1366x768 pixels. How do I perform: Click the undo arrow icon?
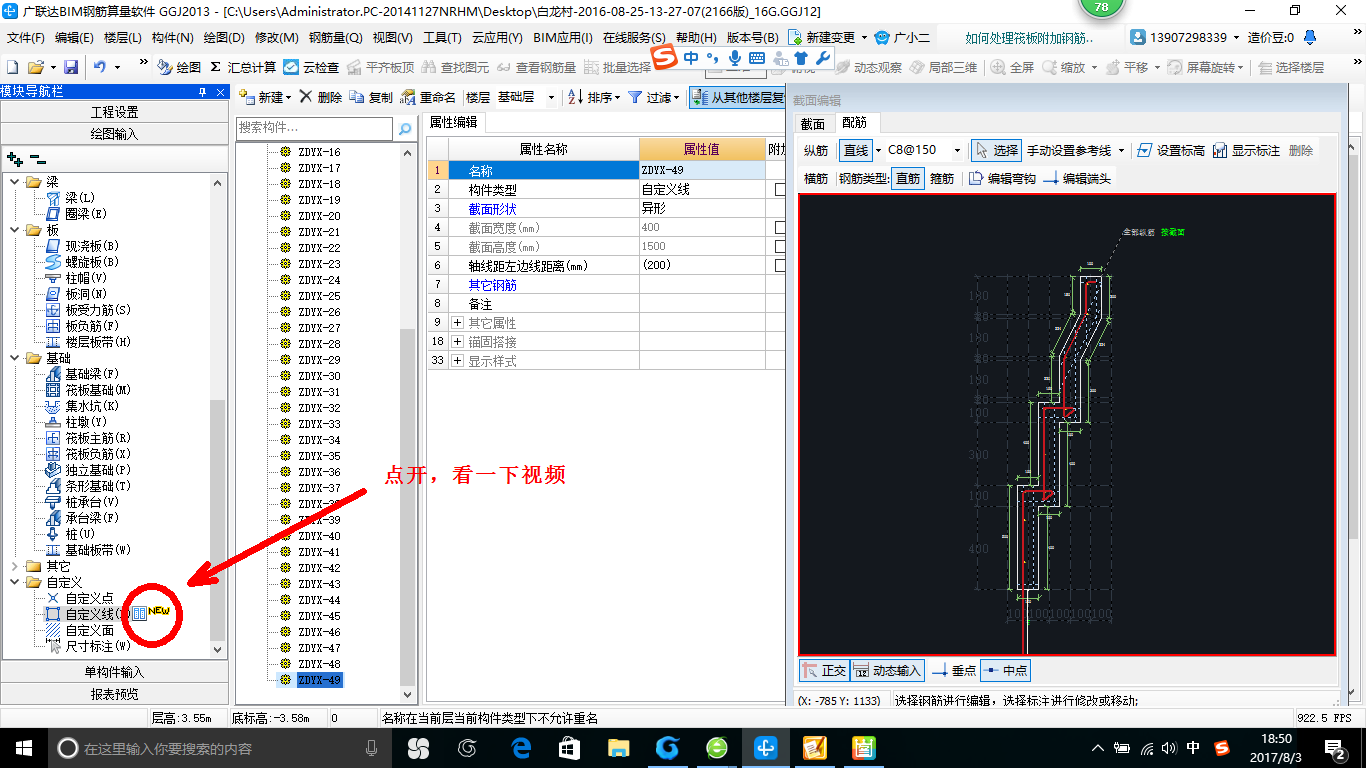pos(100,67)
